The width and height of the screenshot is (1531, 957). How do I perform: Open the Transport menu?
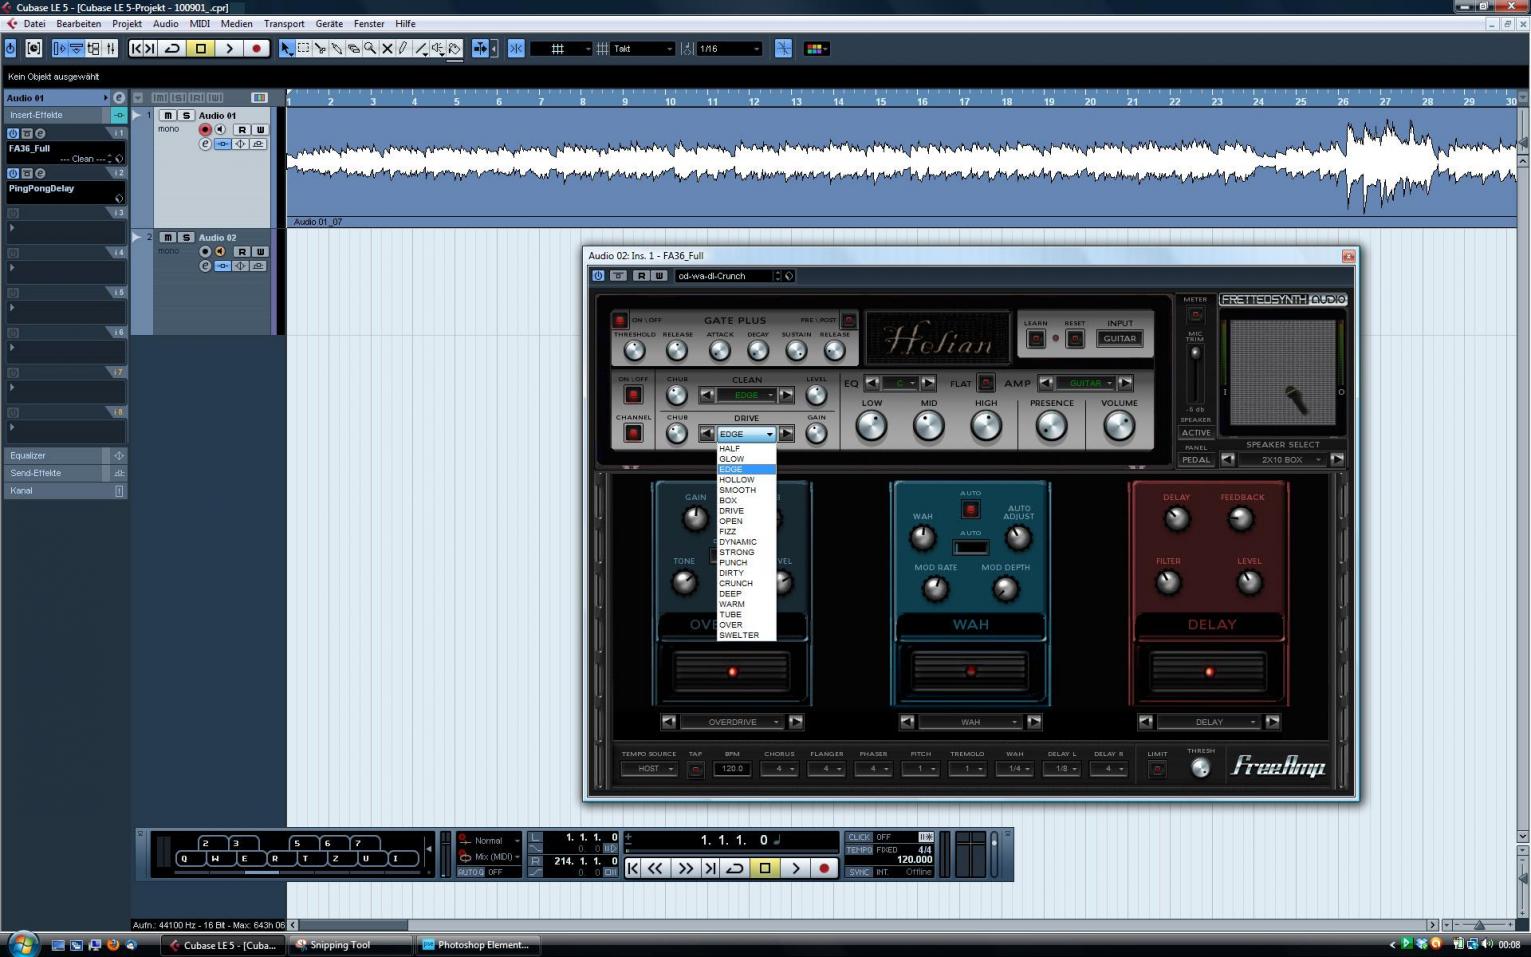[x=284, y=23]
